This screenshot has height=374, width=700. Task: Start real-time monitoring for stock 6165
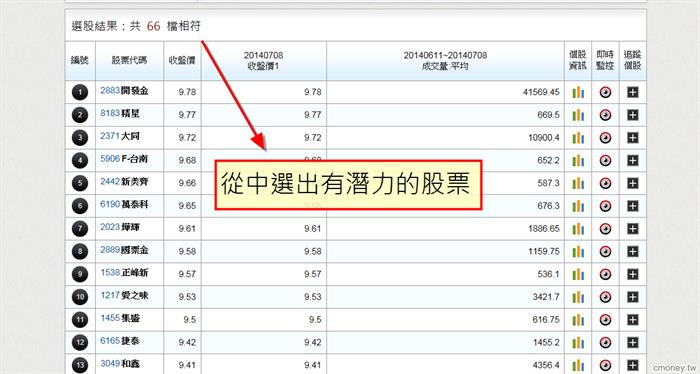605,343
